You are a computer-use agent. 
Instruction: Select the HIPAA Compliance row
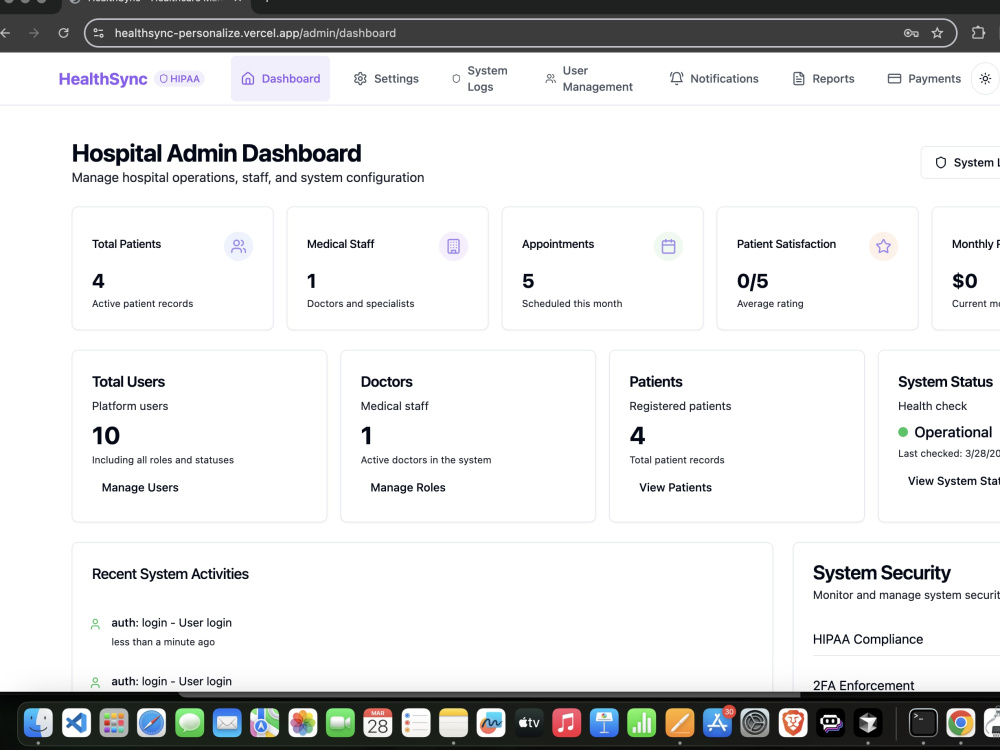[x=906, y=639]
